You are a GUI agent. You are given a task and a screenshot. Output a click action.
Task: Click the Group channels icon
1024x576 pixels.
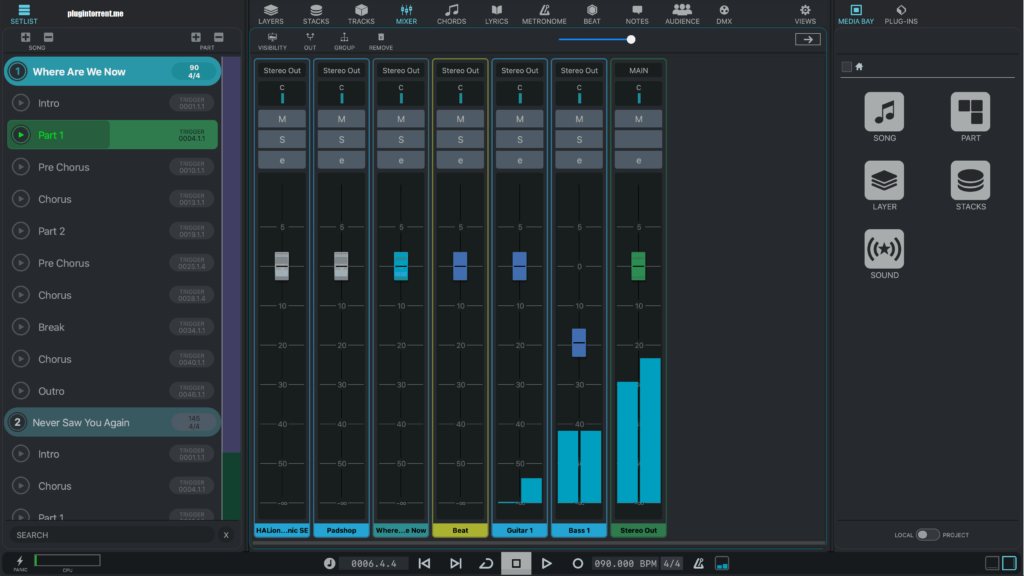coord(344,41)
